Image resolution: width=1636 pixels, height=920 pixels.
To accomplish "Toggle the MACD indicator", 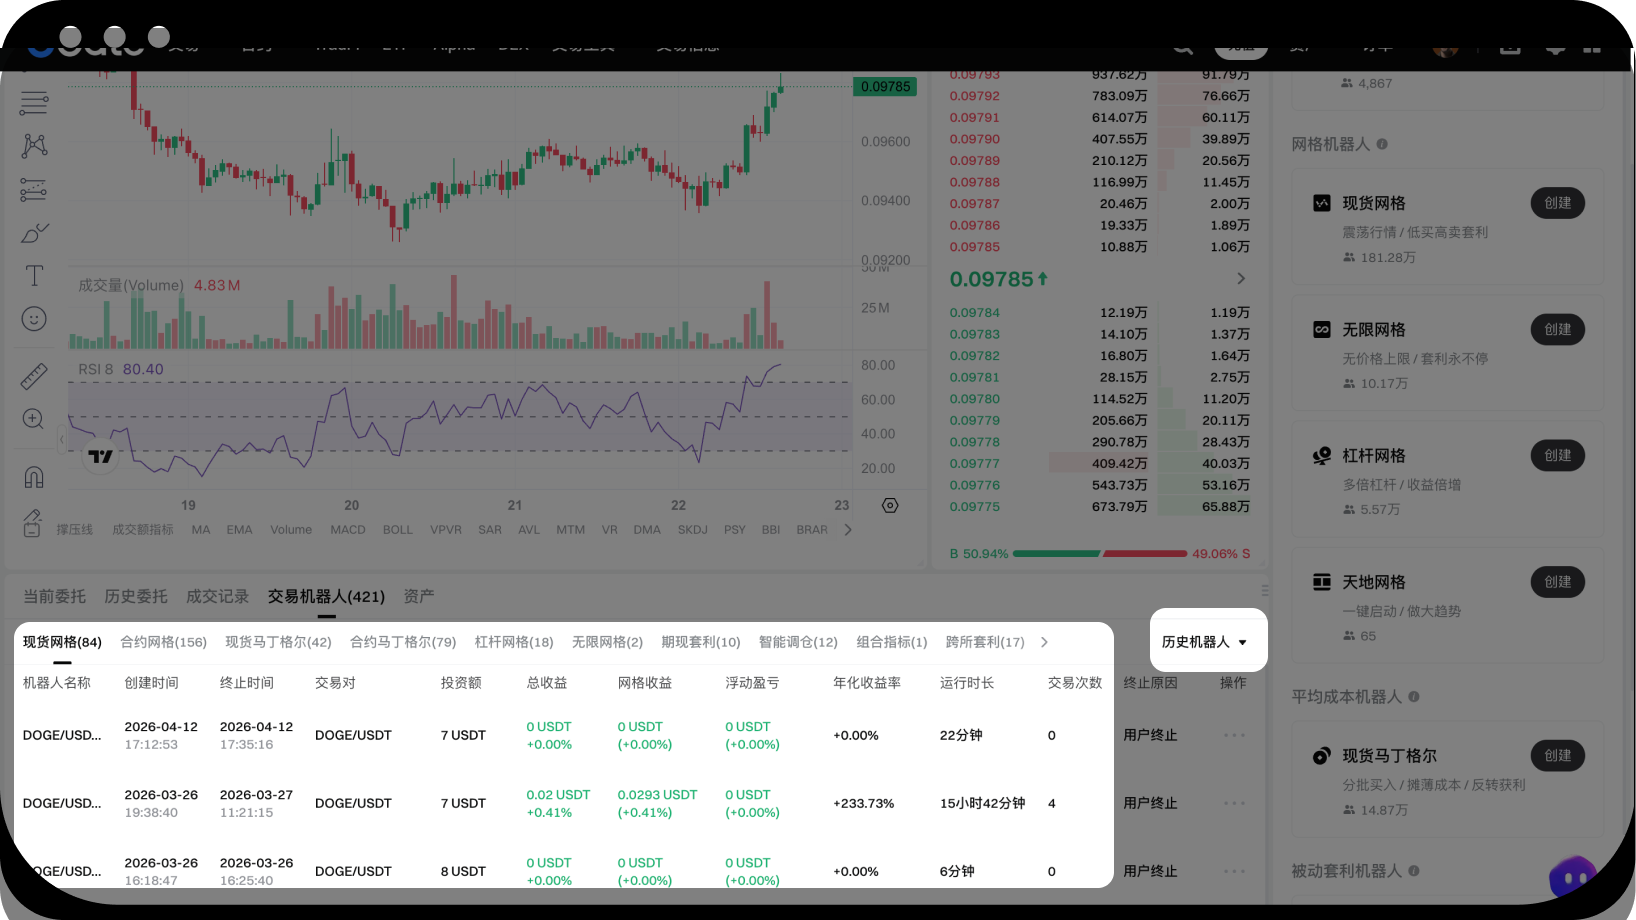I will coord(348,530).
